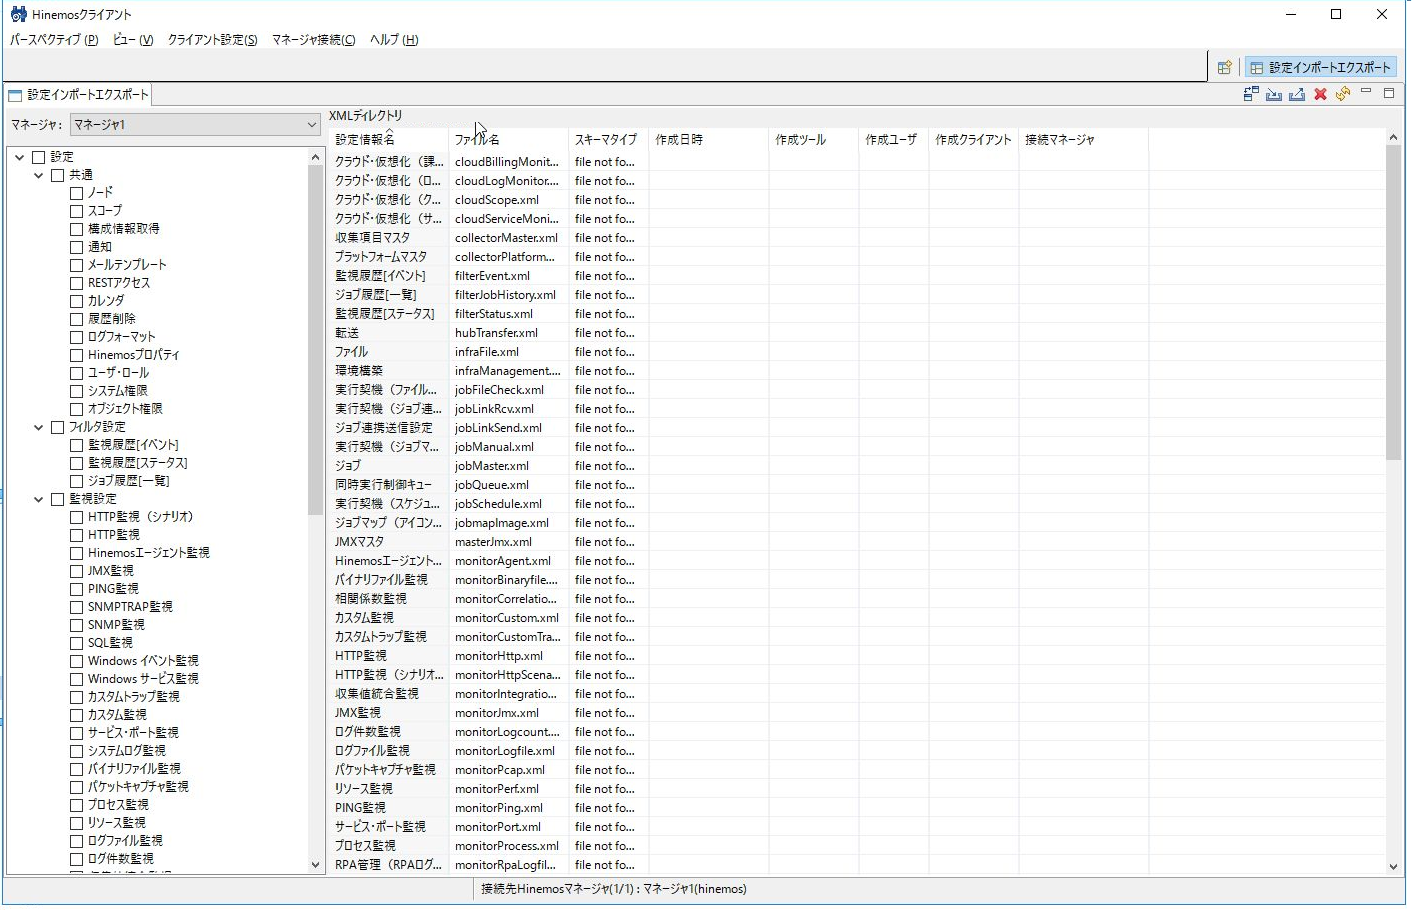This screenshot has width=1412, height=910.
Task: Open the マネージャ1 manager dropdown
Action: point(195,124)
